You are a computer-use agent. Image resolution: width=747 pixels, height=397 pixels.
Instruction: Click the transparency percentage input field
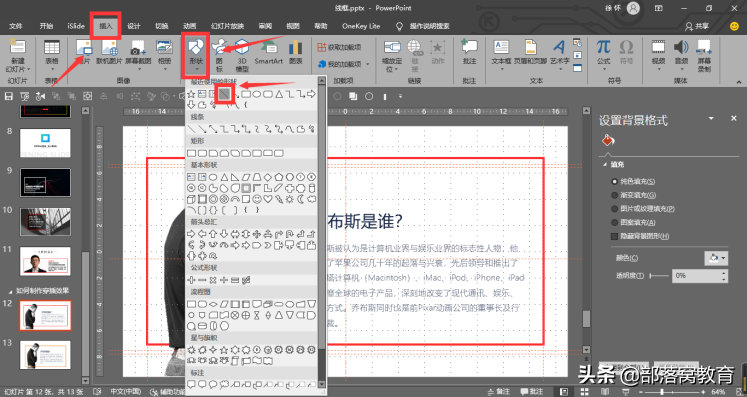(697, 276)
